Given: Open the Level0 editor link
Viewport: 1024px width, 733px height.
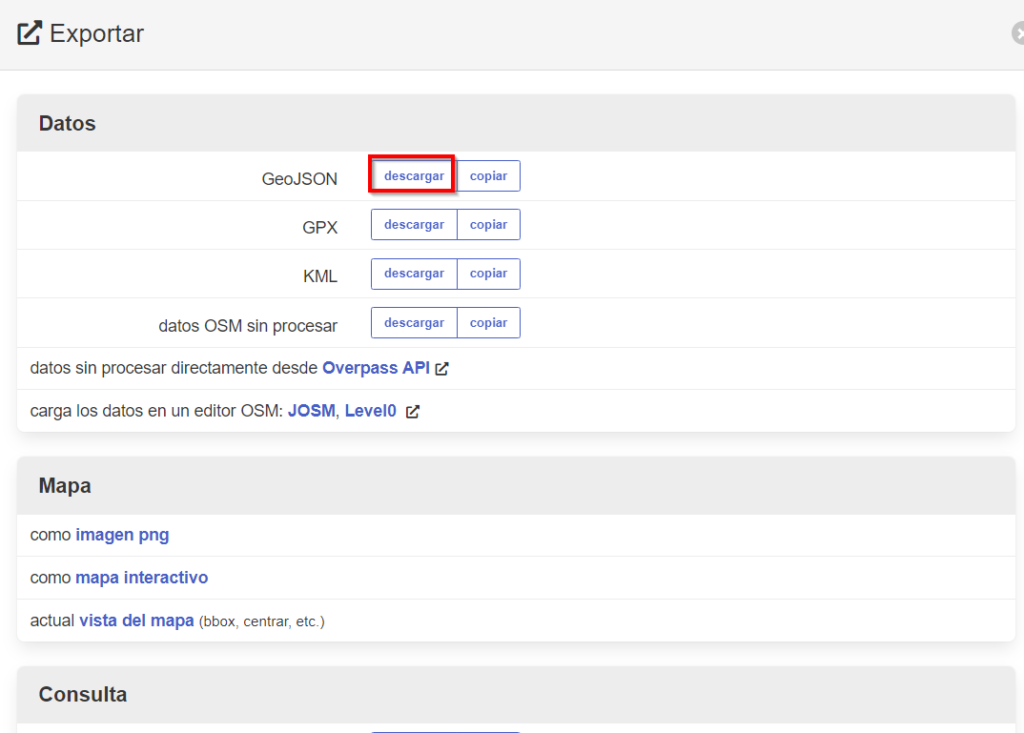Looking at the screenshot, I should pos(370,410).
